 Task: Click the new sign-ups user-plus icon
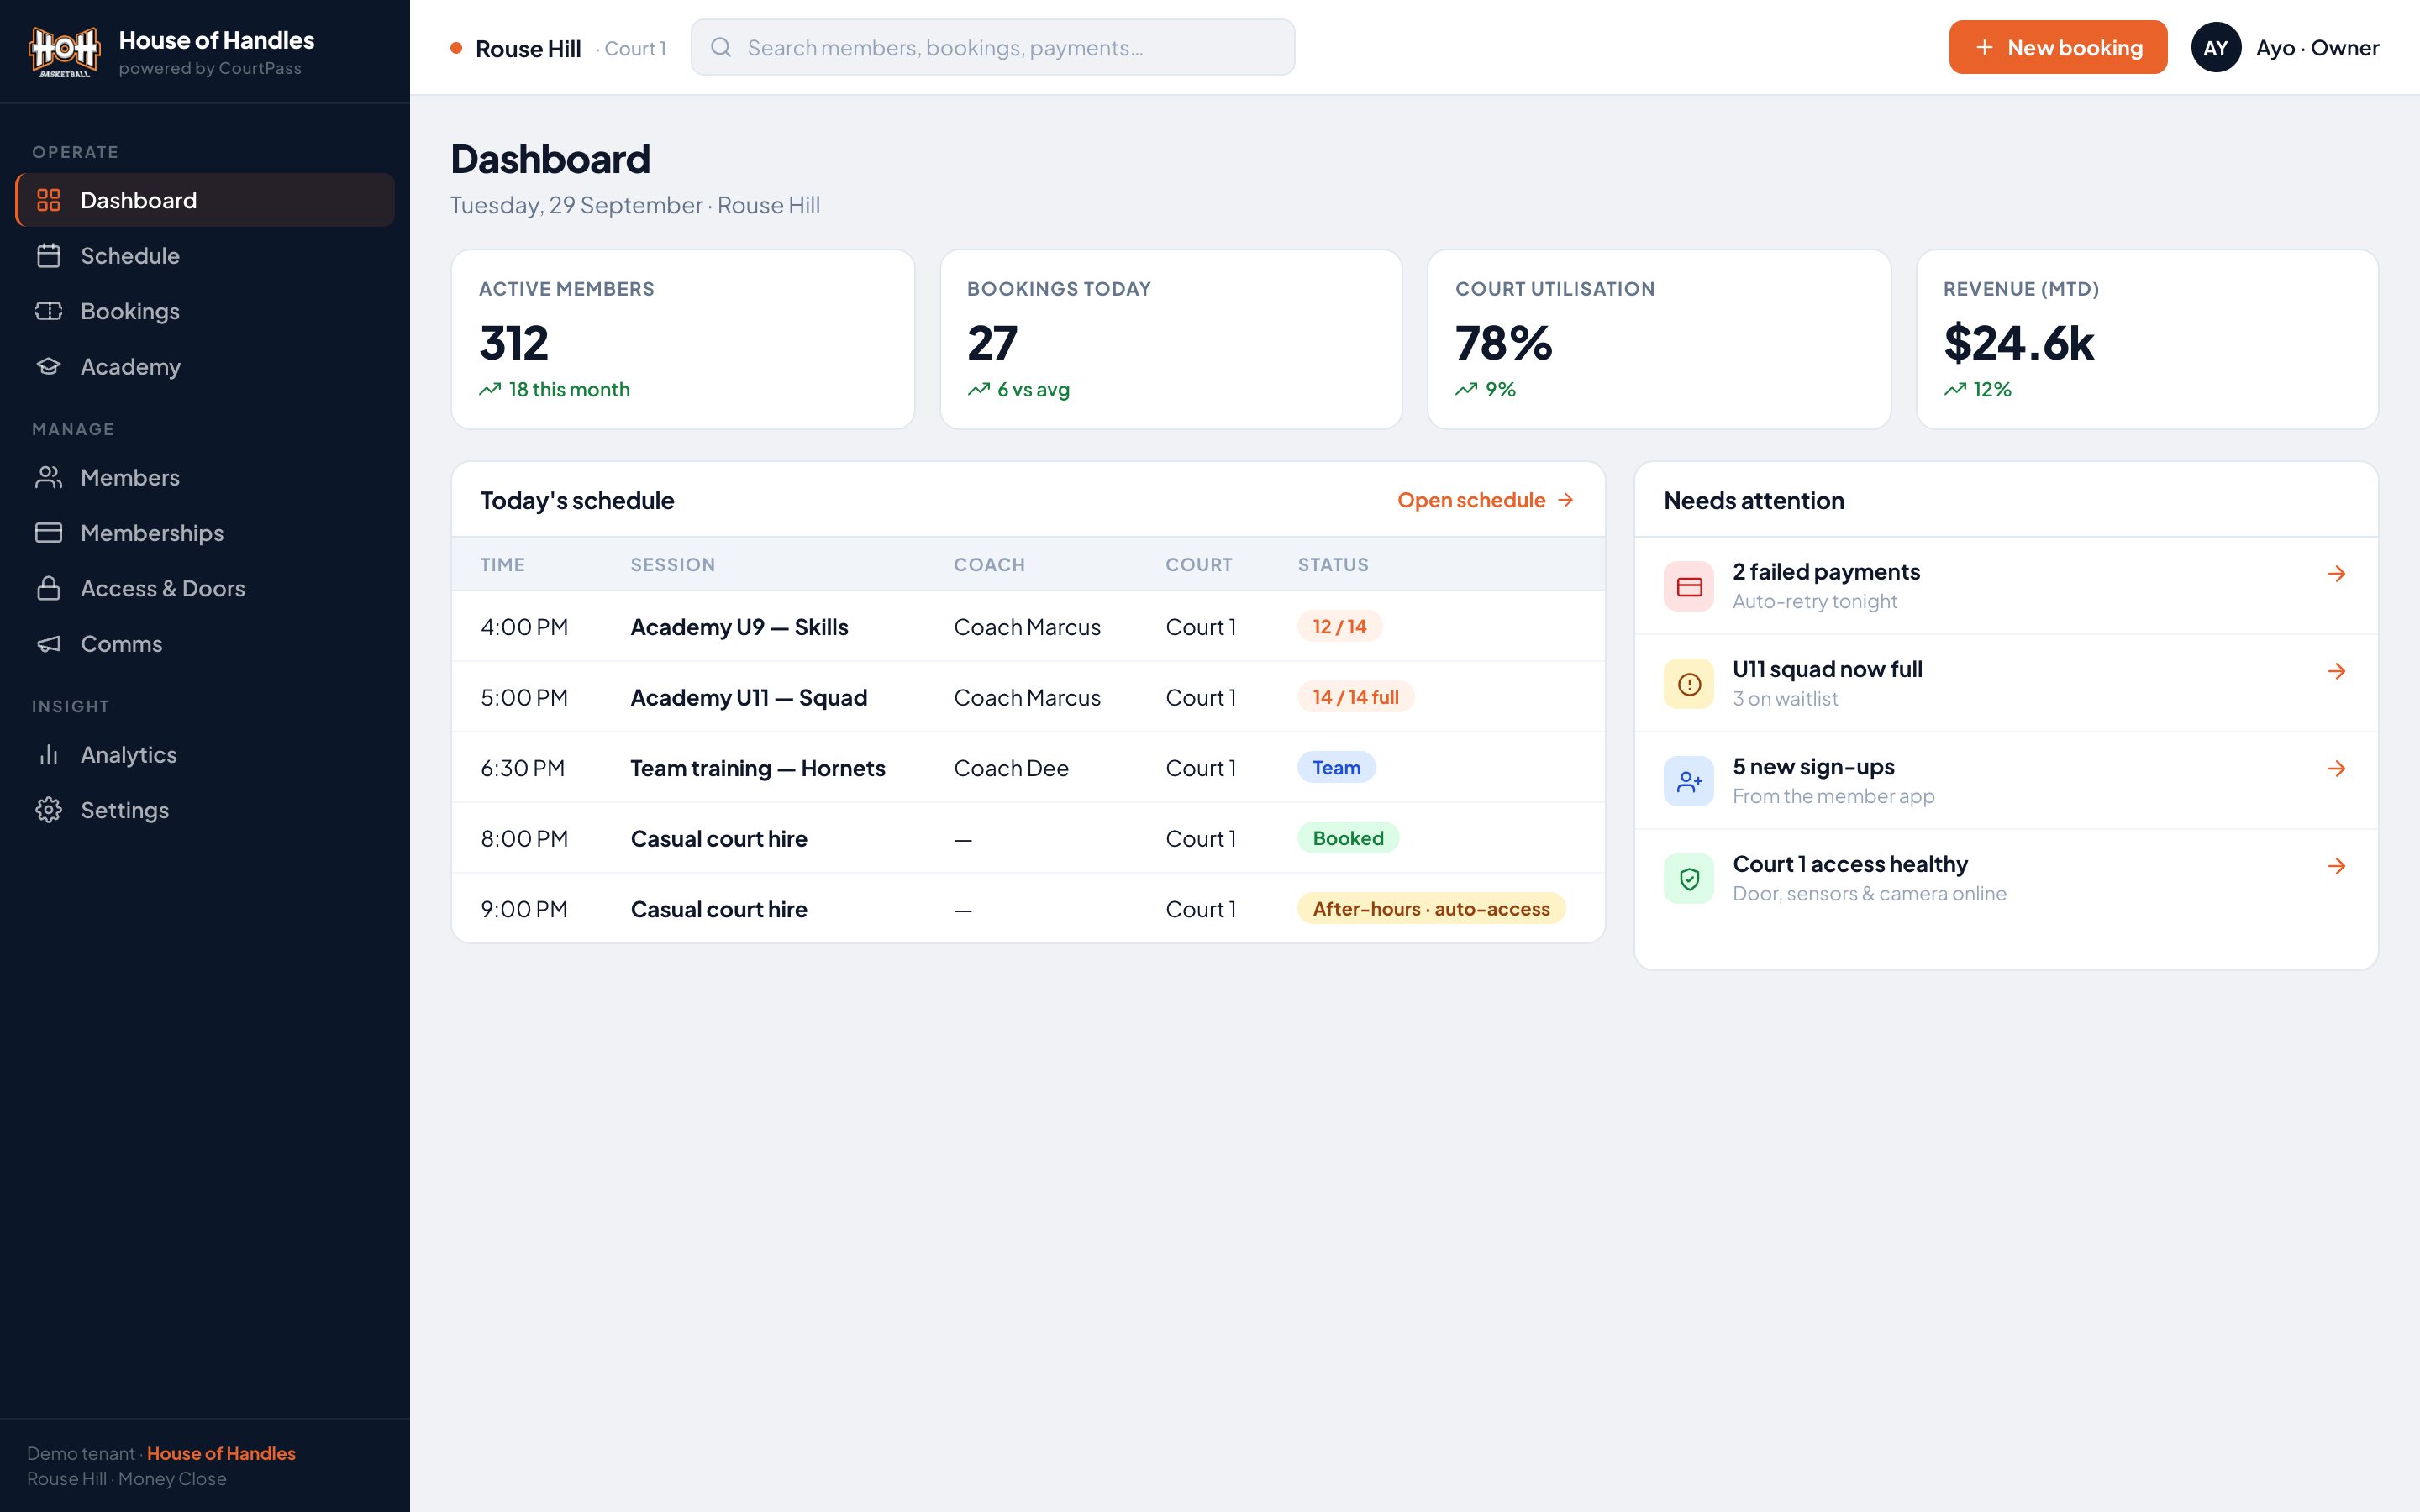point(1689,781)
